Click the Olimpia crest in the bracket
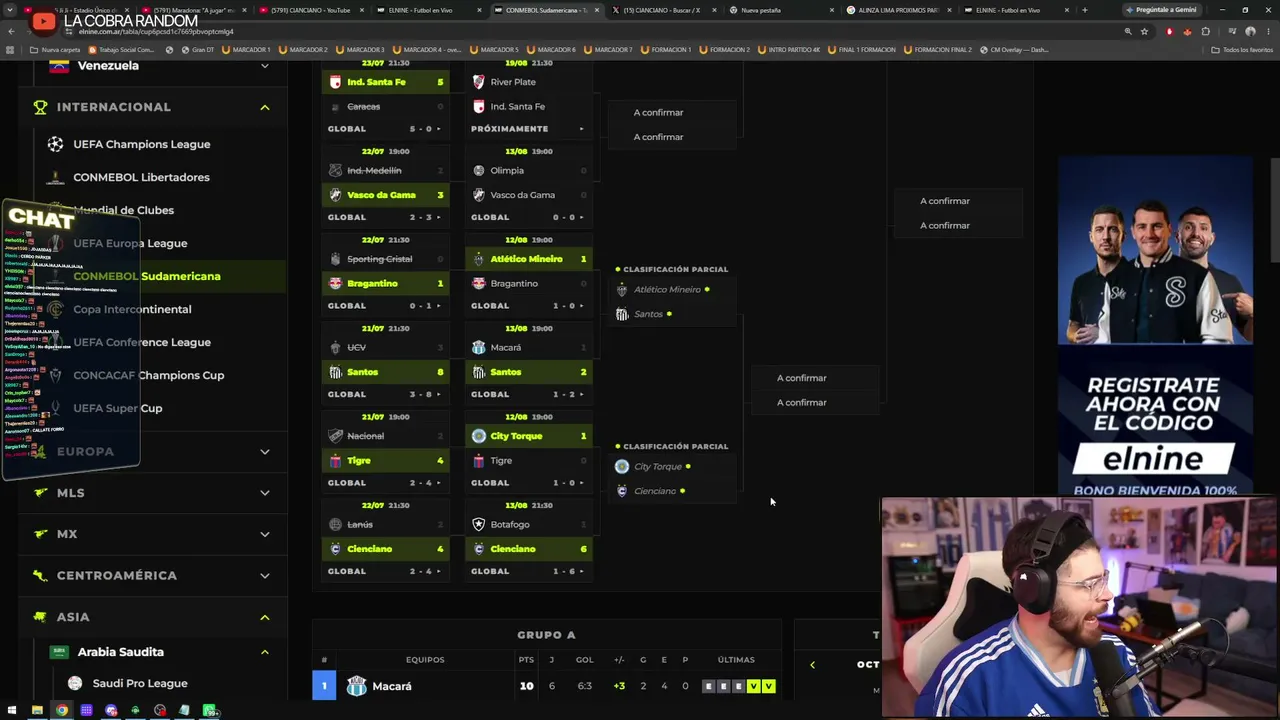Viewport: 1280px width, 720px height. tap(479, 170)
